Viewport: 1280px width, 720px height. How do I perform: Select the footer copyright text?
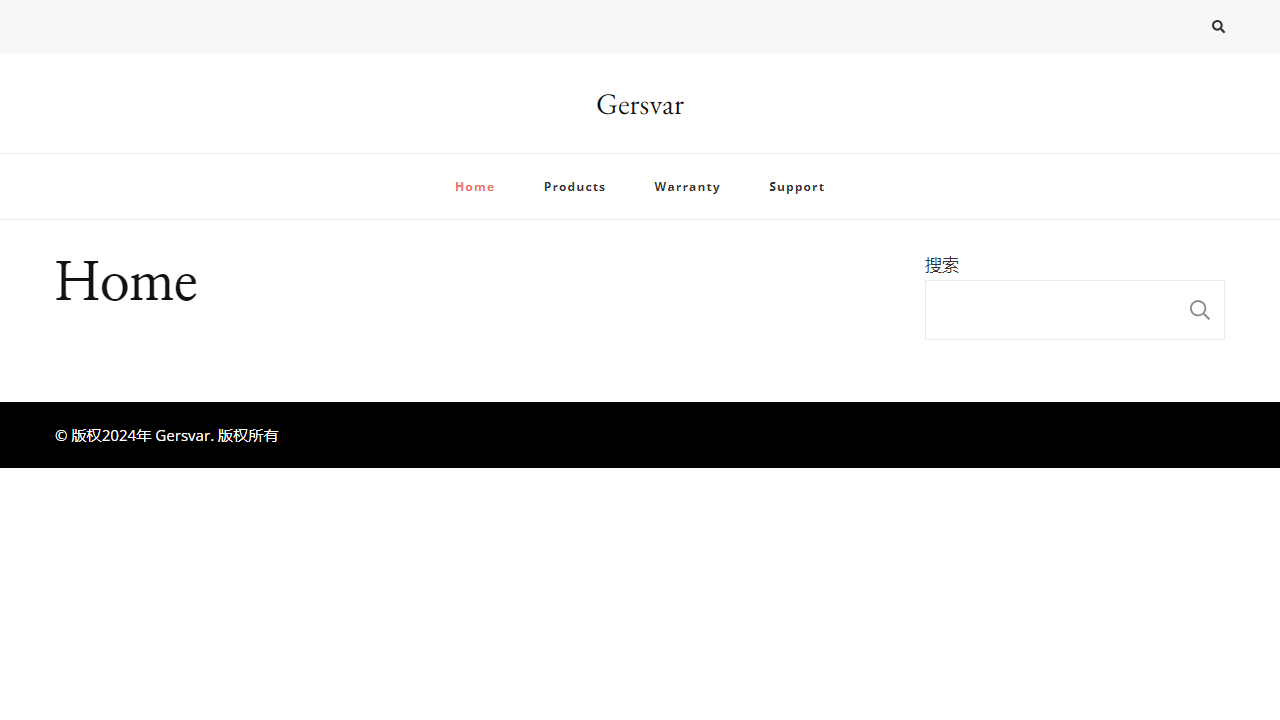[x=167, y=435]
